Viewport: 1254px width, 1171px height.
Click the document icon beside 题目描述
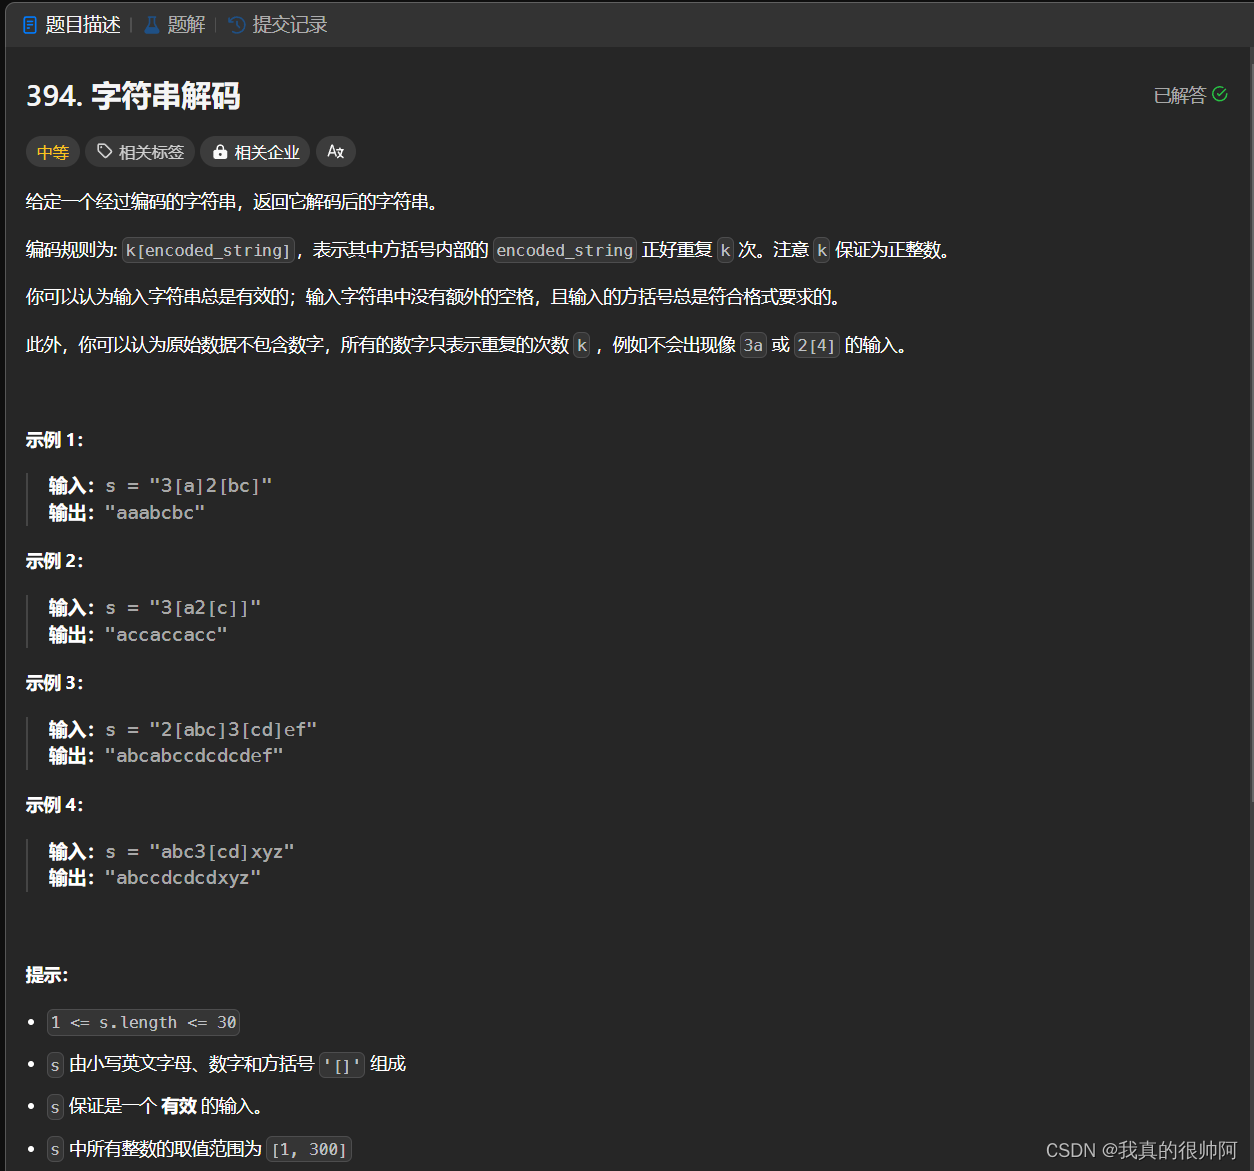click(x=28, y=24)
